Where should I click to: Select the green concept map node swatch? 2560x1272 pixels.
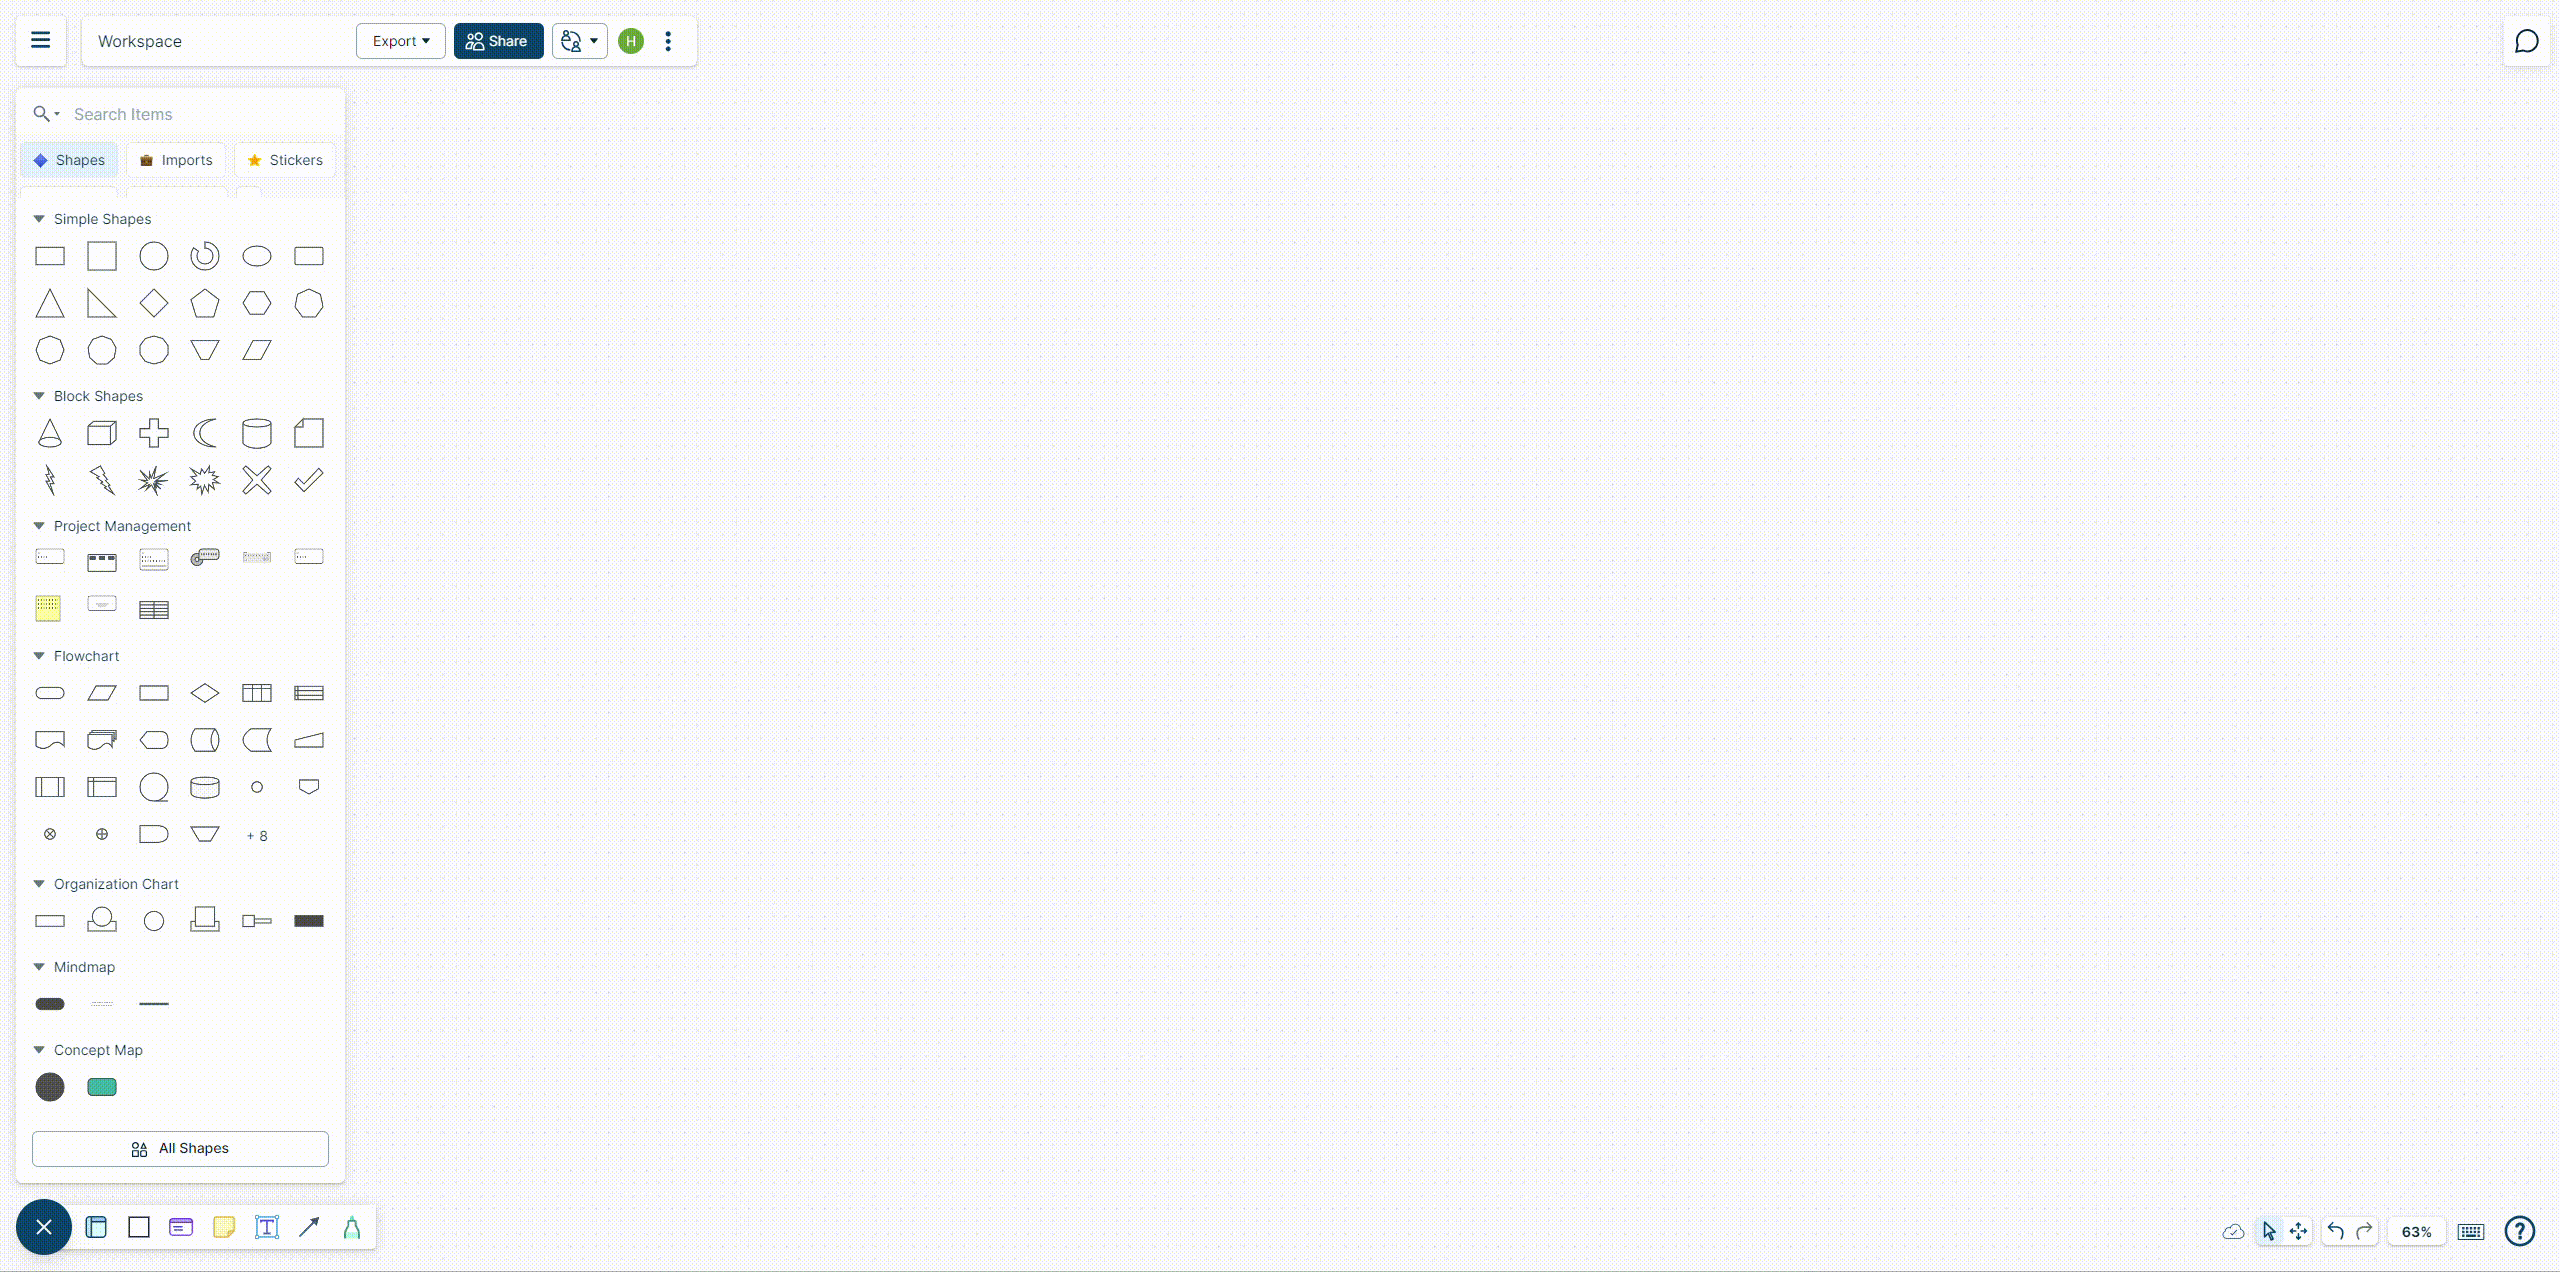(x=101, y=1086)
